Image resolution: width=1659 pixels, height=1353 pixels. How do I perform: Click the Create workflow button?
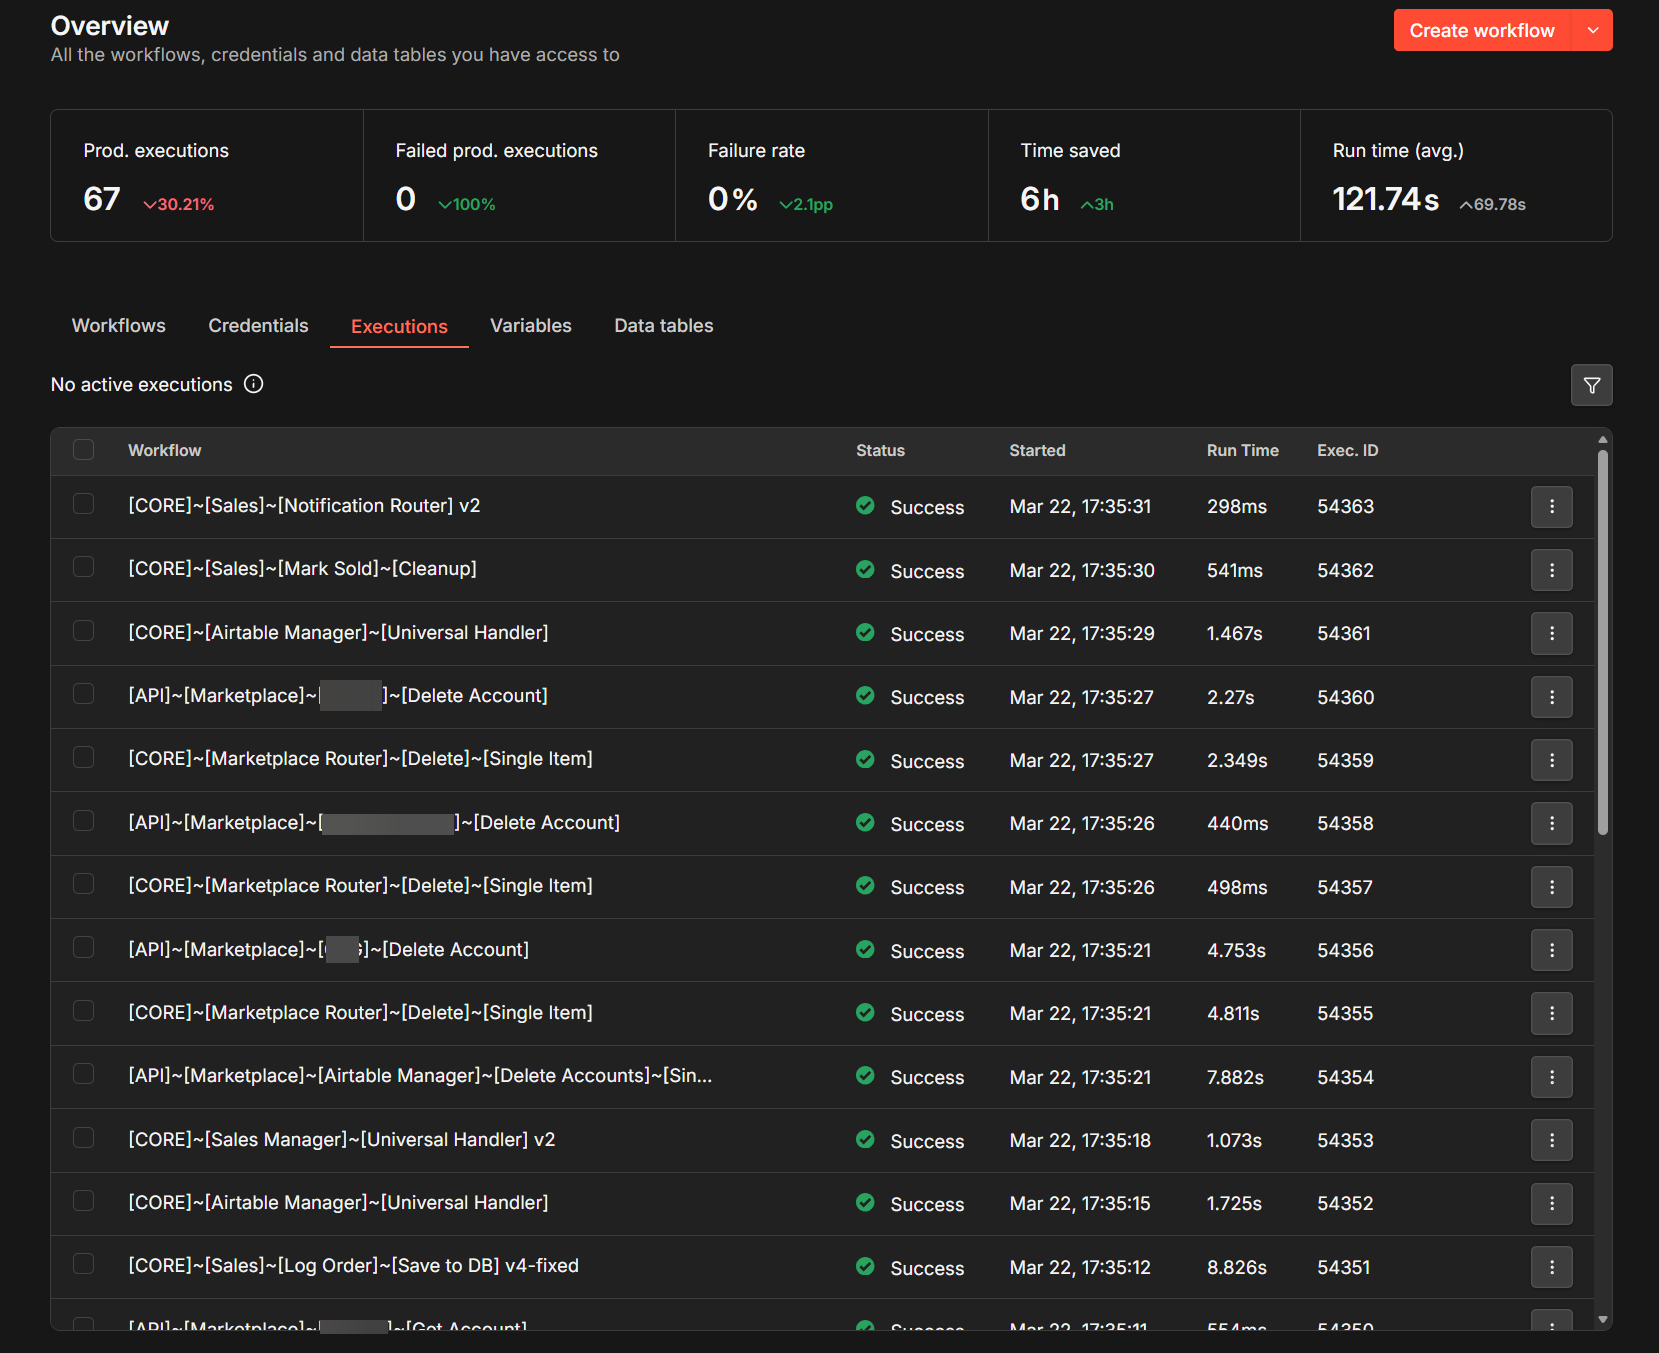[1481, 31]
